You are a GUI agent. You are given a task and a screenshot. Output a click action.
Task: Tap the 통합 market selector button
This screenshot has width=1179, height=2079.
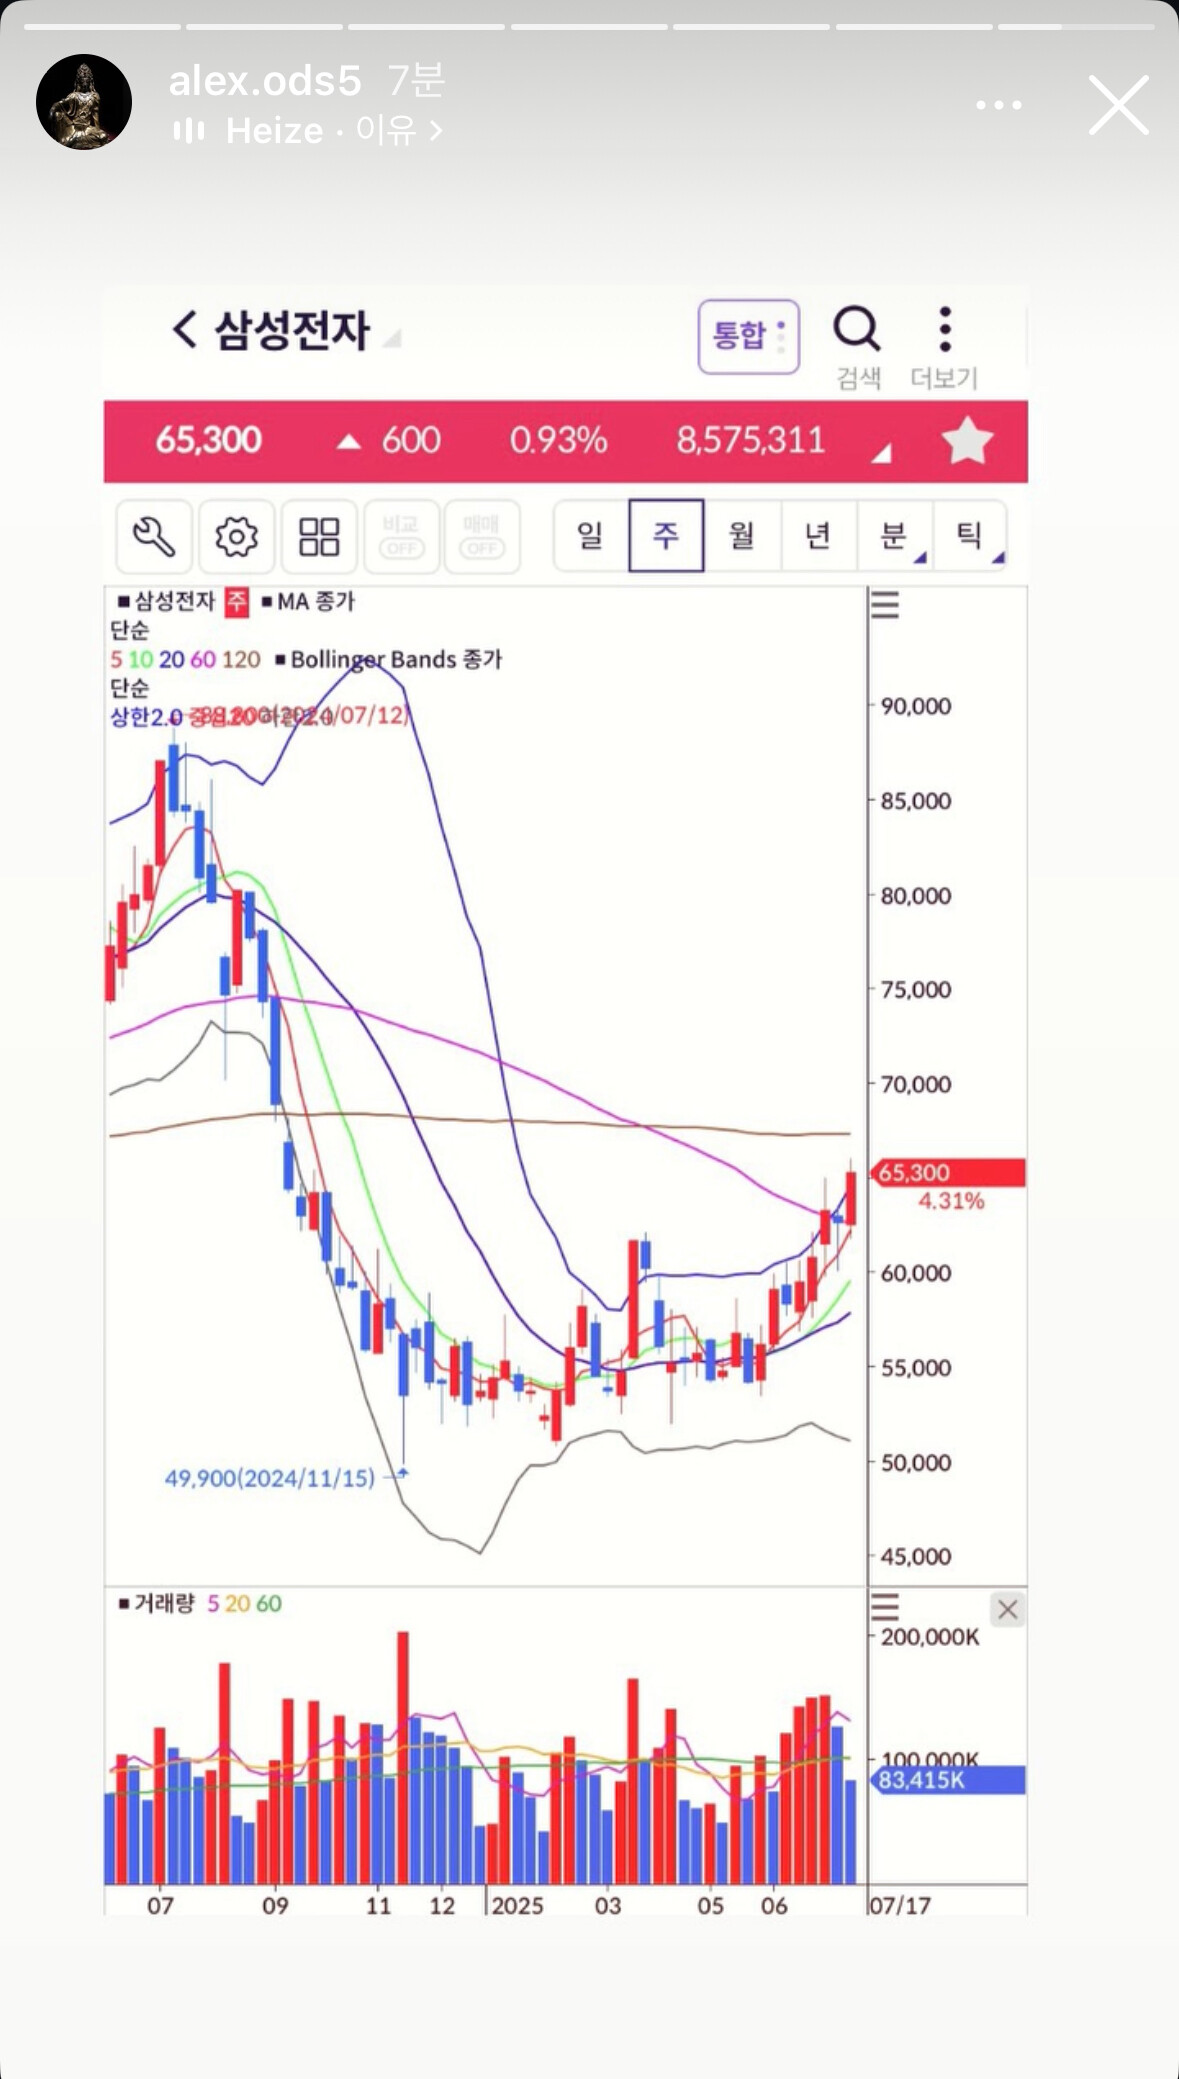(748, 336)
